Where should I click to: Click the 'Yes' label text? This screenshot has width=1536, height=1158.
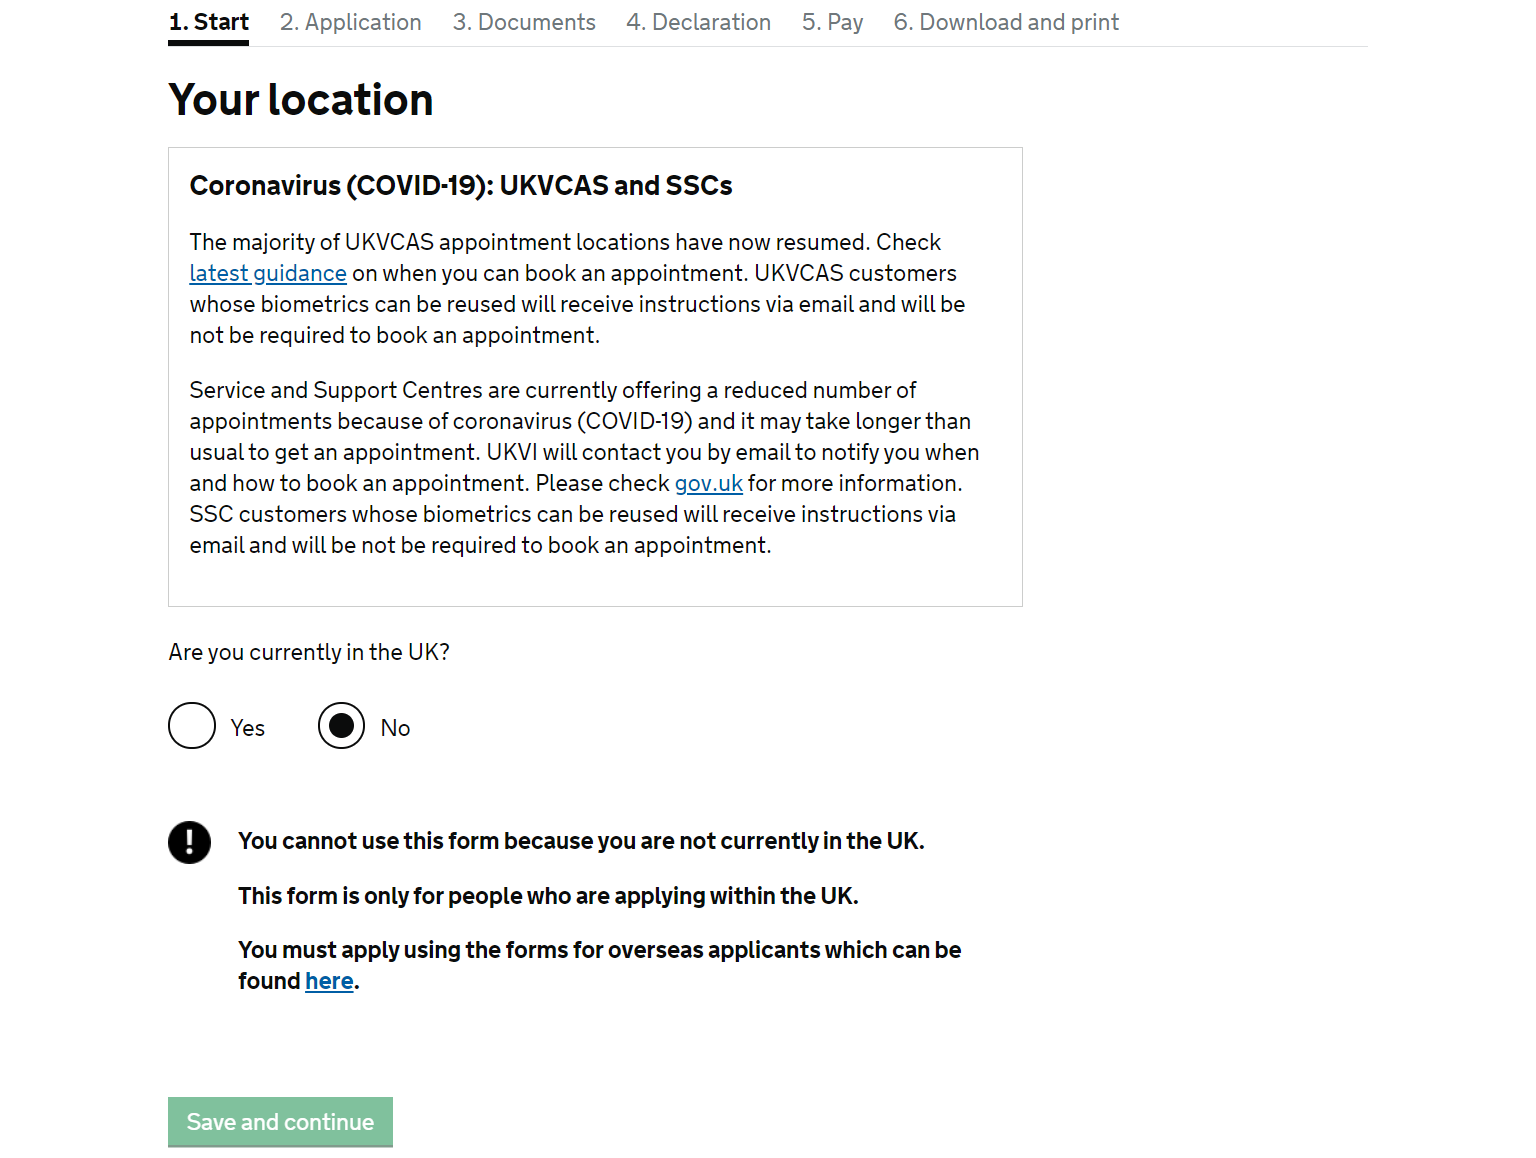pos(248,728)
